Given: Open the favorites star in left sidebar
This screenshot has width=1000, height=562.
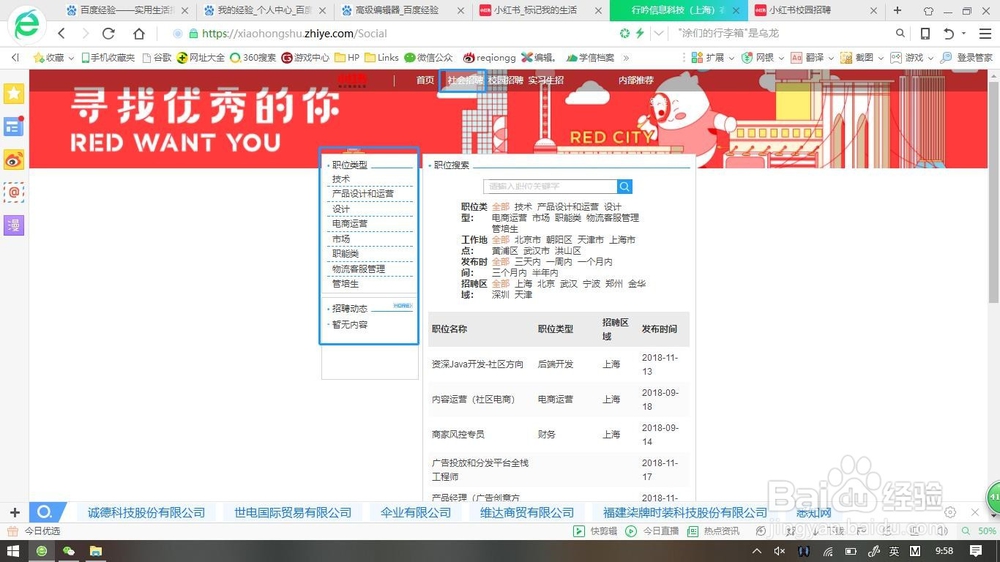Looking at the screenshot, I should coord(14,93).
